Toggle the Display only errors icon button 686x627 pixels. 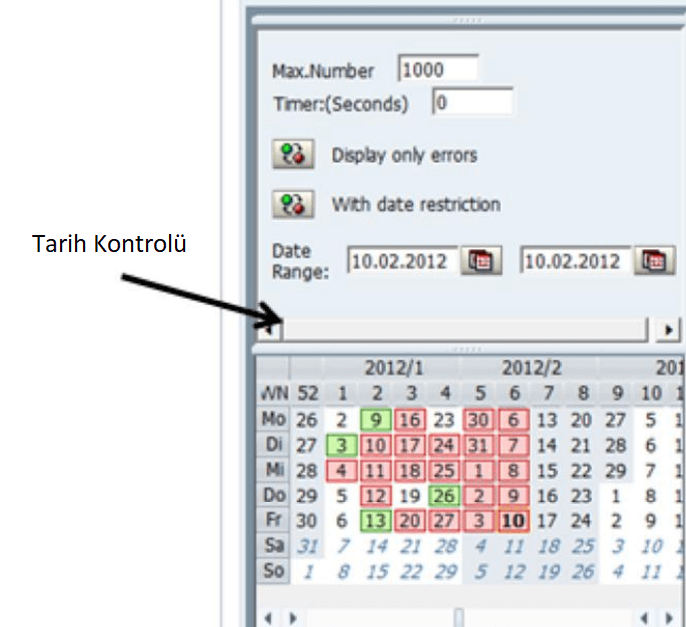tap(292, 155)
